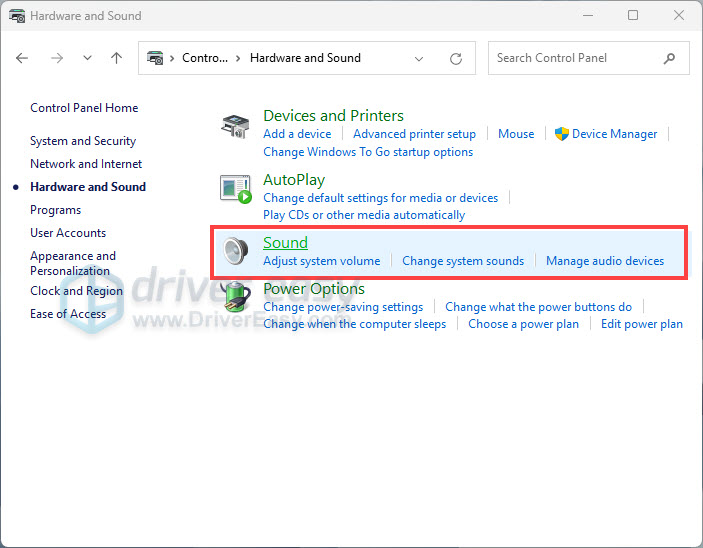
Task: Click the AutoPlay icon
Action: point(236,189)
